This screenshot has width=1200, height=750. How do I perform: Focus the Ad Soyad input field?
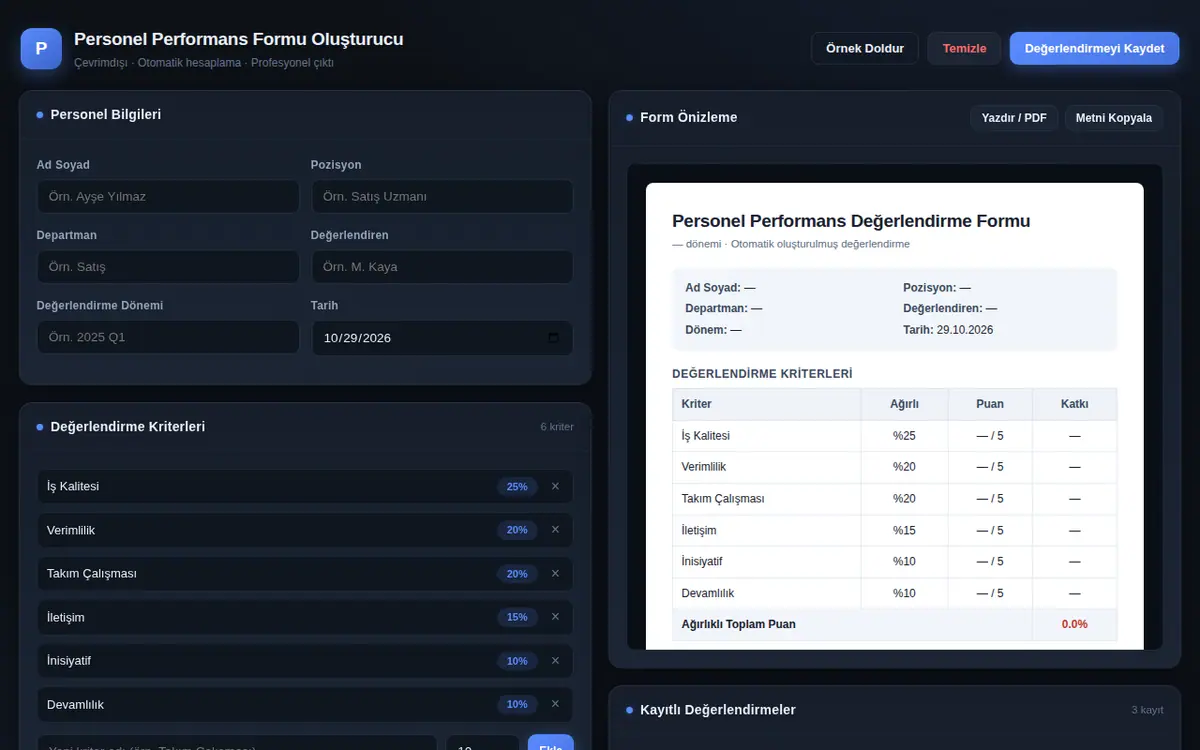[168, 196]
